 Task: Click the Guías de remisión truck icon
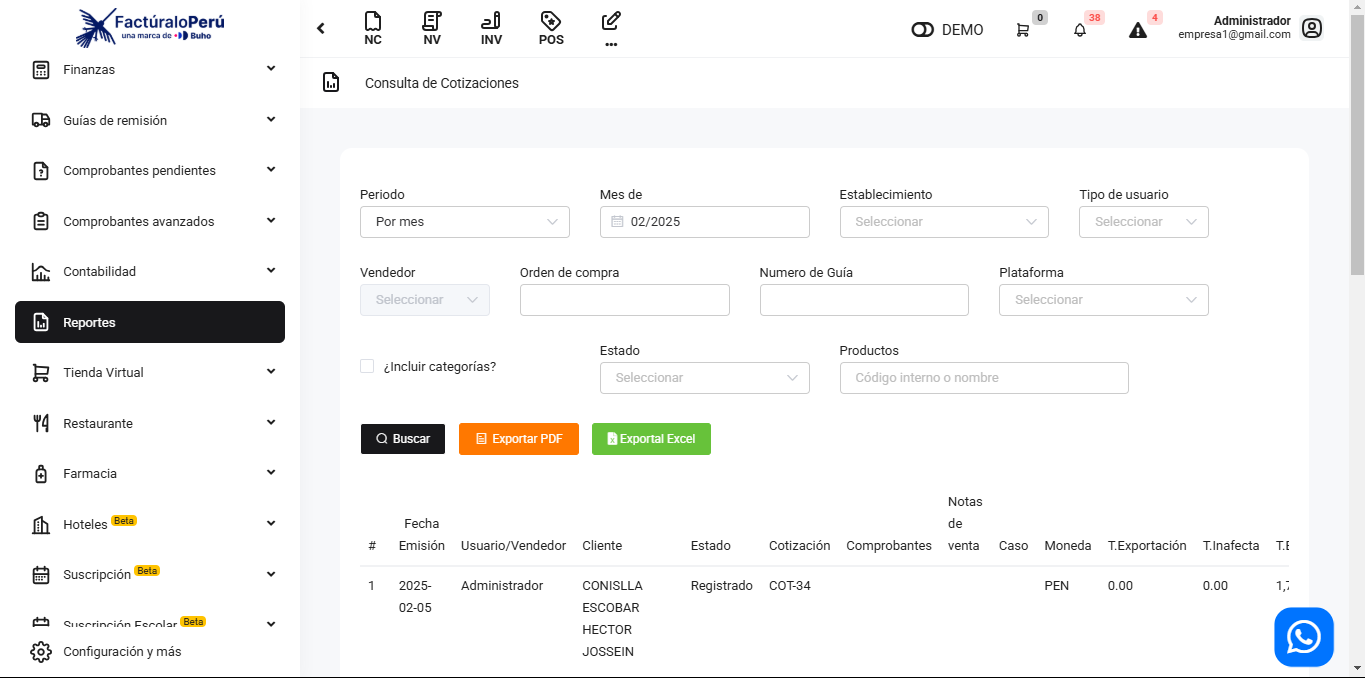(41, 120)
